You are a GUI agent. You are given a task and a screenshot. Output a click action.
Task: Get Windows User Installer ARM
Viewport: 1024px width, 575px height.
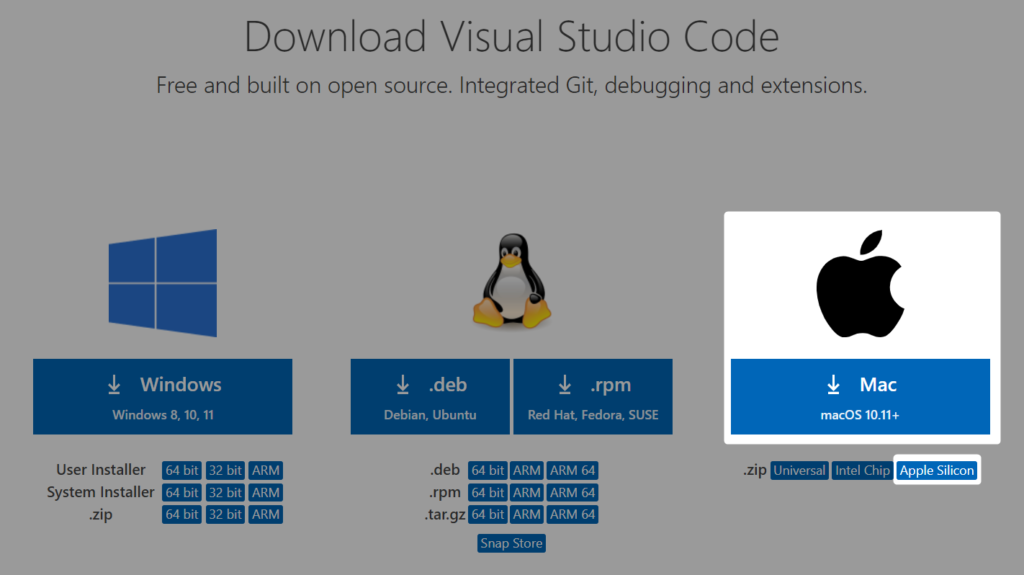[266, 470]
